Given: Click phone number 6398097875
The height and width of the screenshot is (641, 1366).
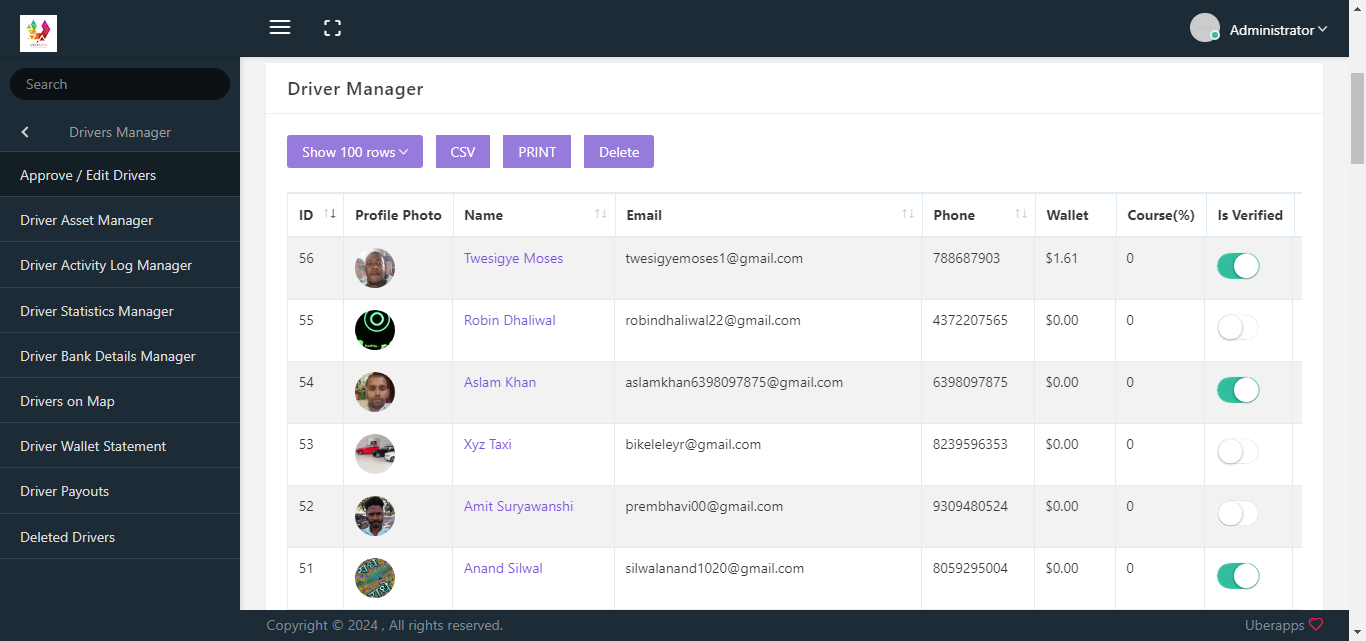Looking at the screenshot, I should [970, 382].
